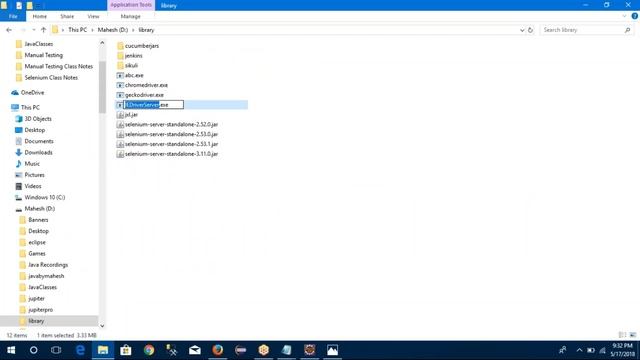
Task: Select selenium-server-standalone-2.52.0.jar
Action: [x=171, y=124]
